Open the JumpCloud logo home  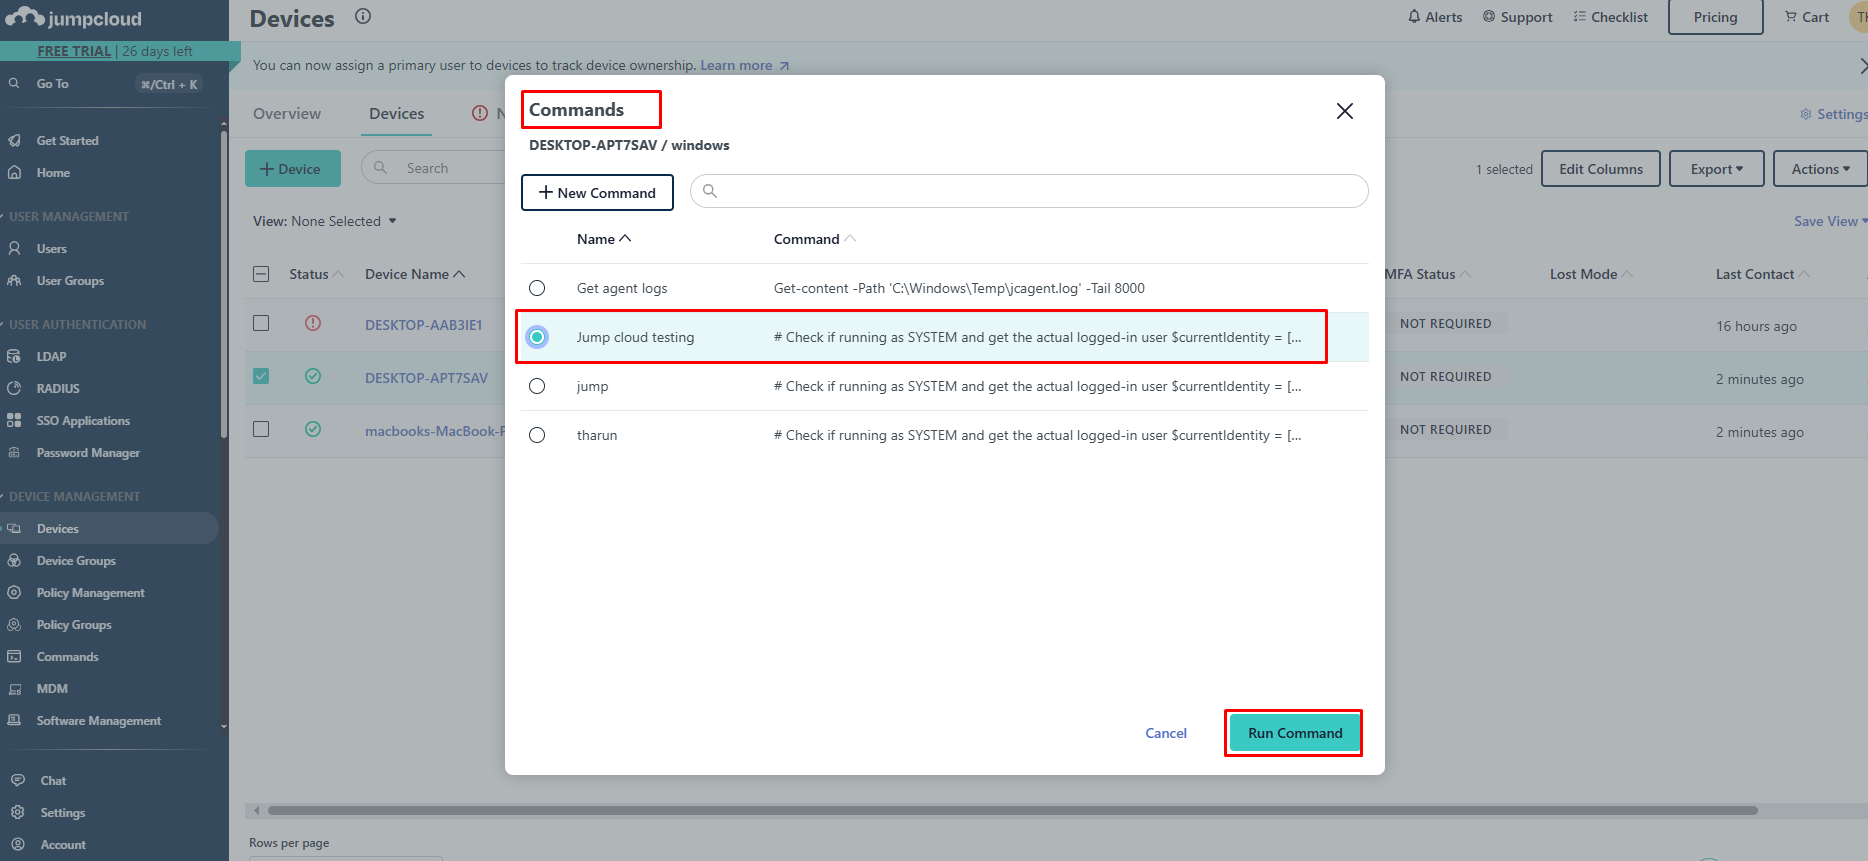click(x=74, y=18)
